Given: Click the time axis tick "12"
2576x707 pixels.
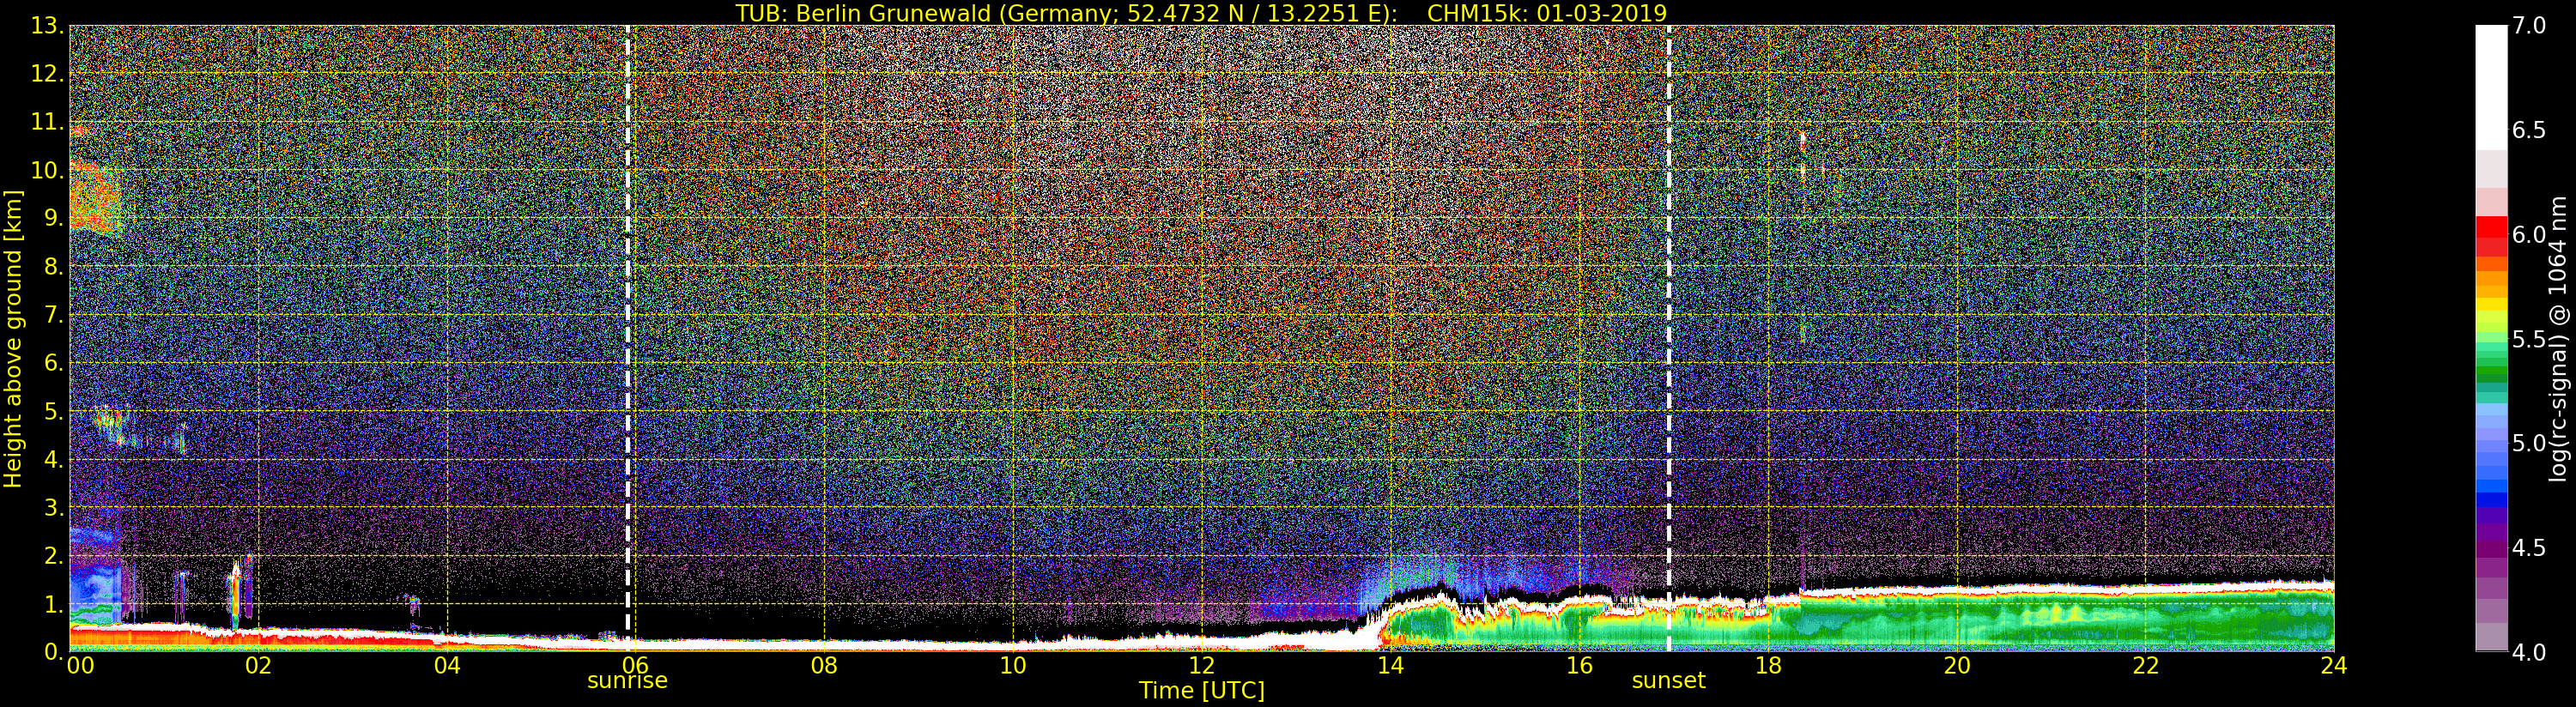Looking at the screenshot, I should (1202, 665).
